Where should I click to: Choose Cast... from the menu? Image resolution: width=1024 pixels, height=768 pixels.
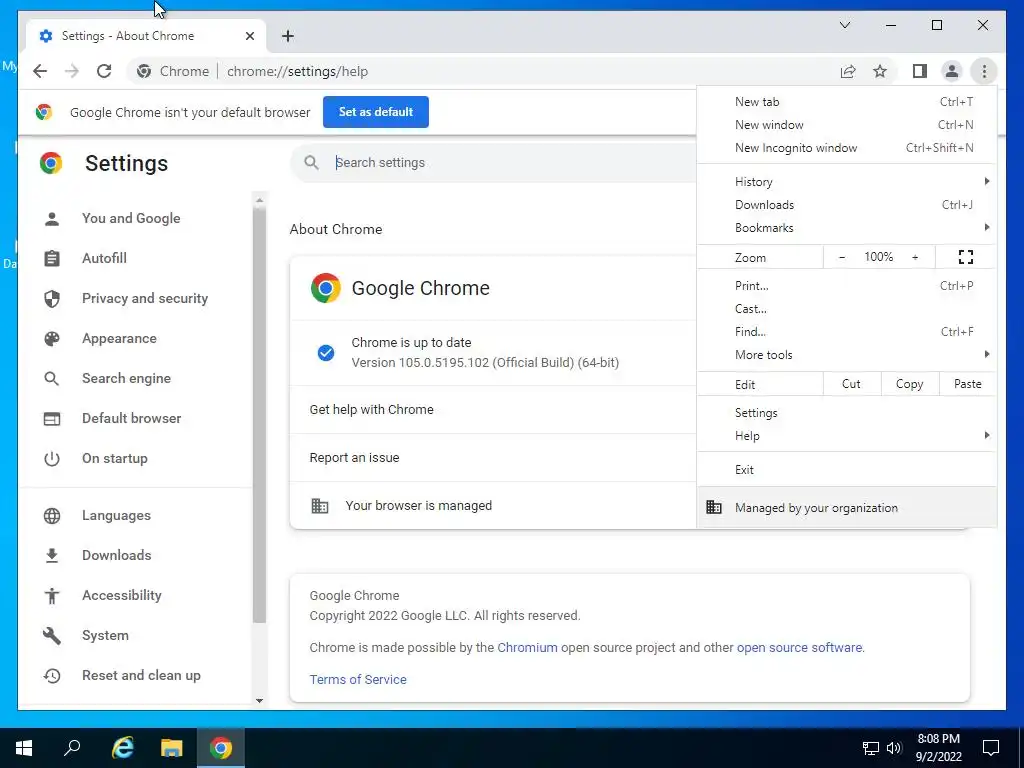coord(846,308)
